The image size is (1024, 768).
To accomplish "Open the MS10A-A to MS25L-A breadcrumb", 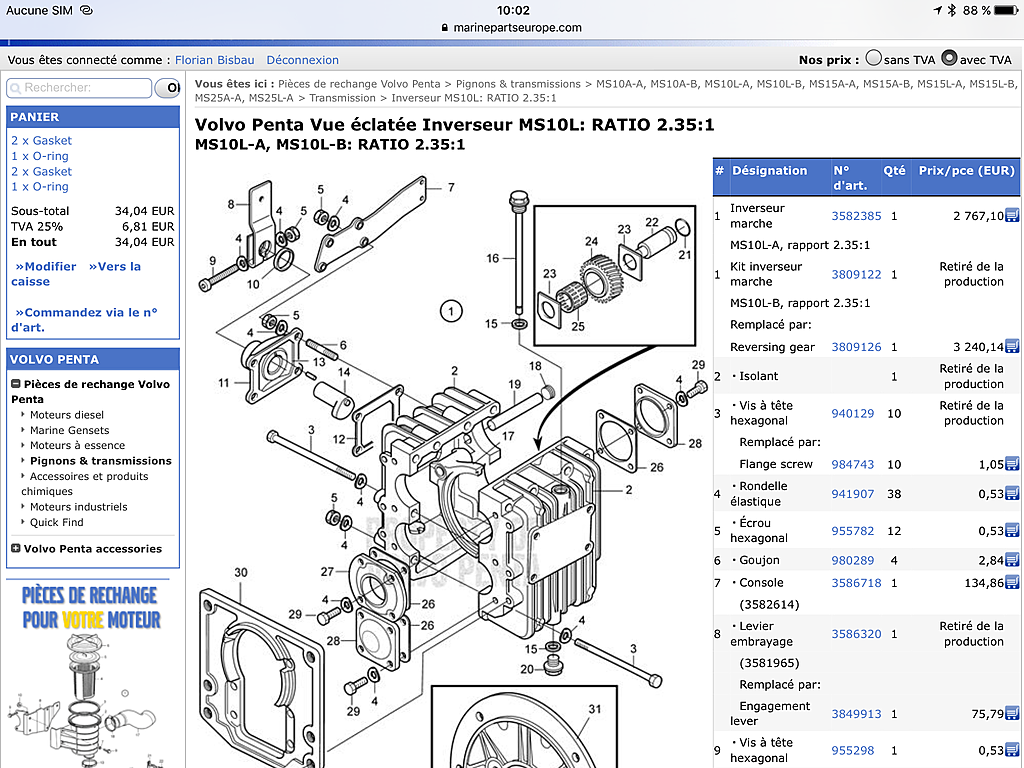I will point(606,91).
